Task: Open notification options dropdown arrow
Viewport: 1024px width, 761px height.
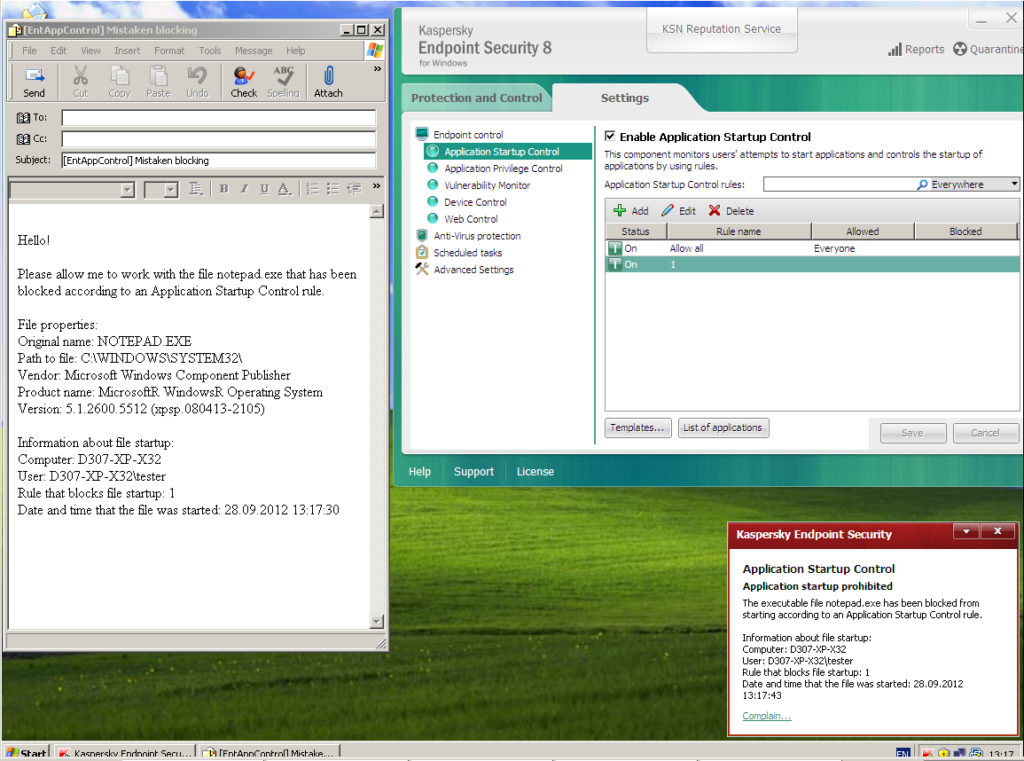Action: tap(966, 531)
